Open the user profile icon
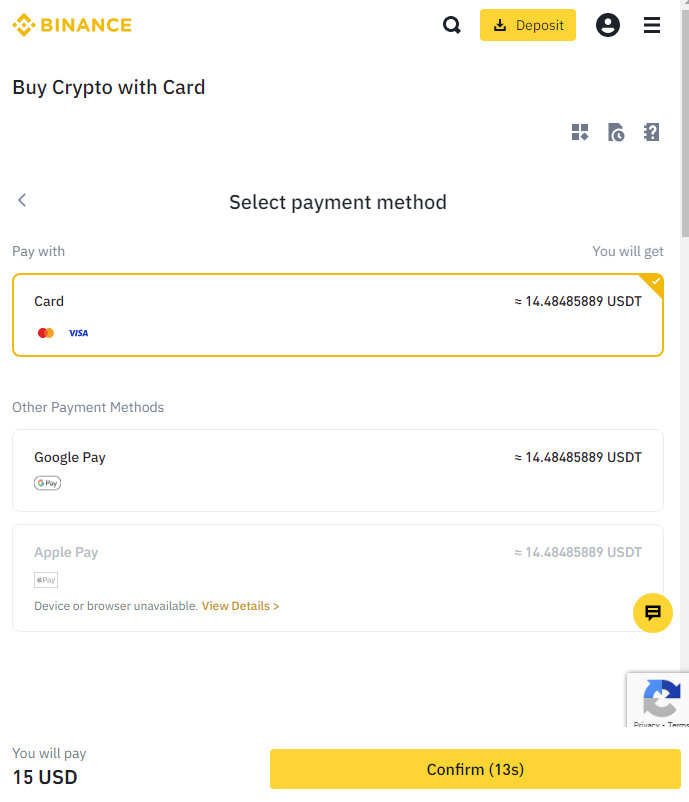The width and height of the screenshot is (689, 802). 608,25
